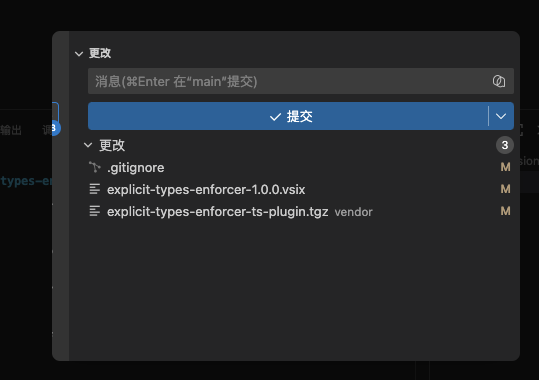Click the M status of .gitignore

pyautogui.click(x=505, y=167)
